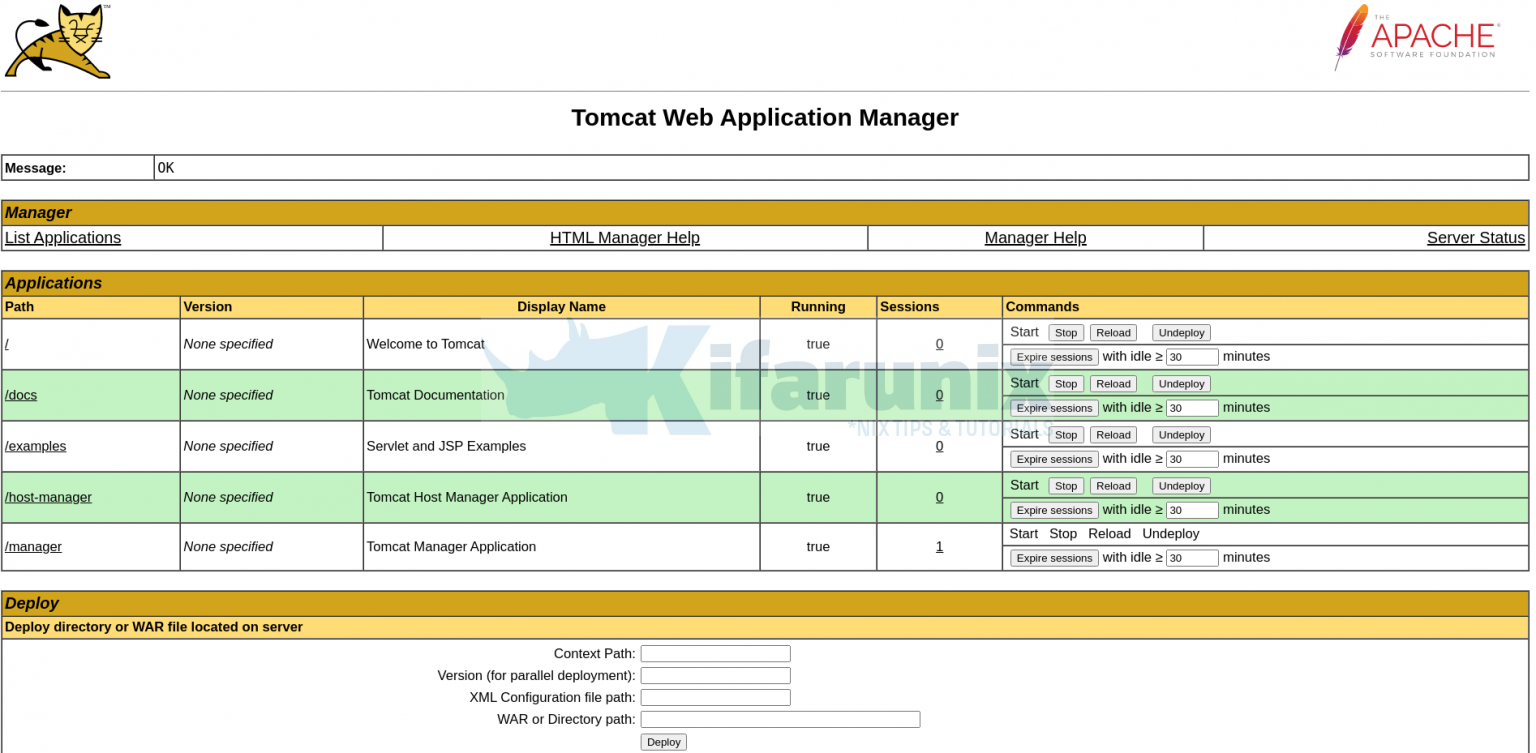Viewport: 1536px width, 753px height.
Task: Open the /docs application
Action: tap(20, 394)
